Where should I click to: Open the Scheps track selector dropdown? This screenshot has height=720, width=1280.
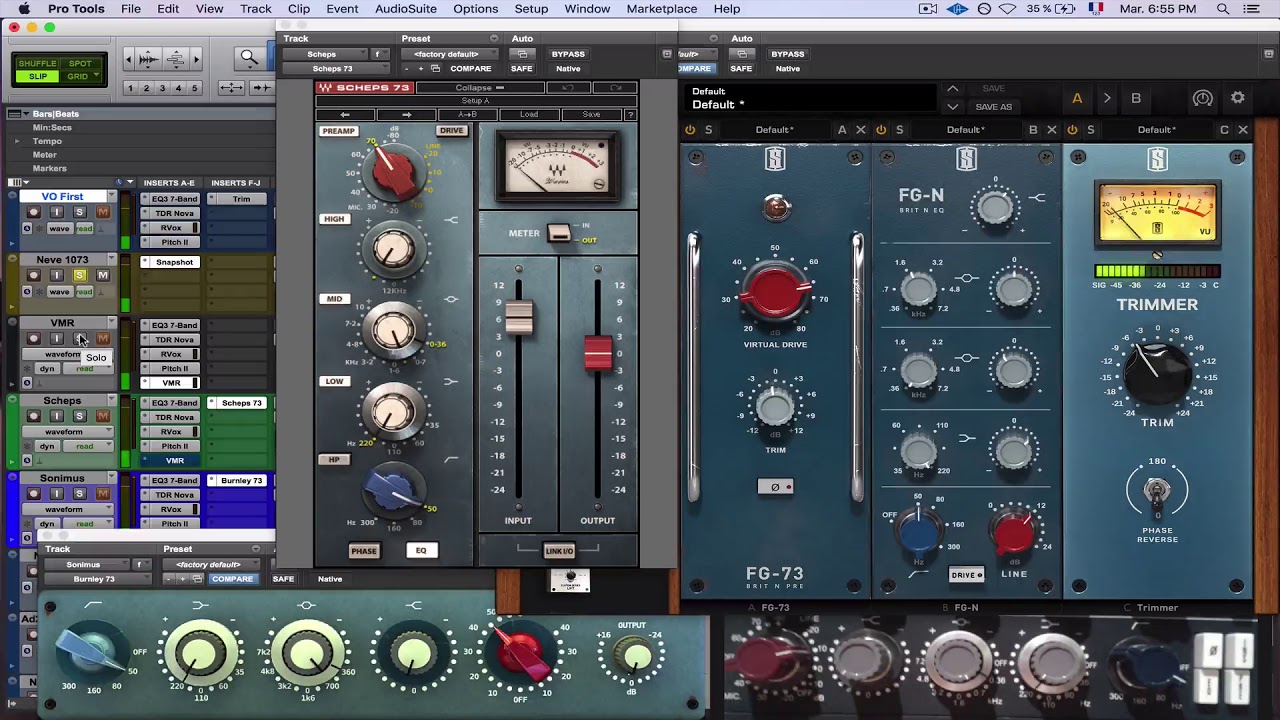(x=325, y=54)
